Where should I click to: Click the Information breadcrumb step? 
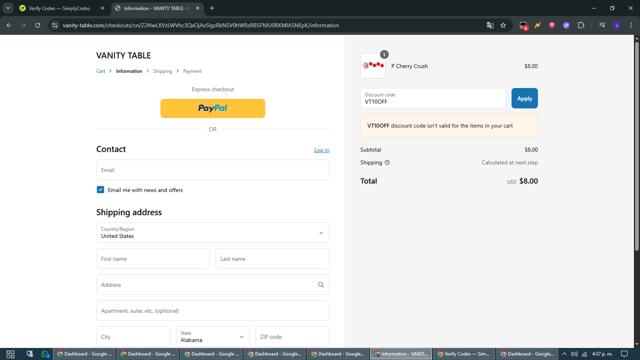[129, 71]
